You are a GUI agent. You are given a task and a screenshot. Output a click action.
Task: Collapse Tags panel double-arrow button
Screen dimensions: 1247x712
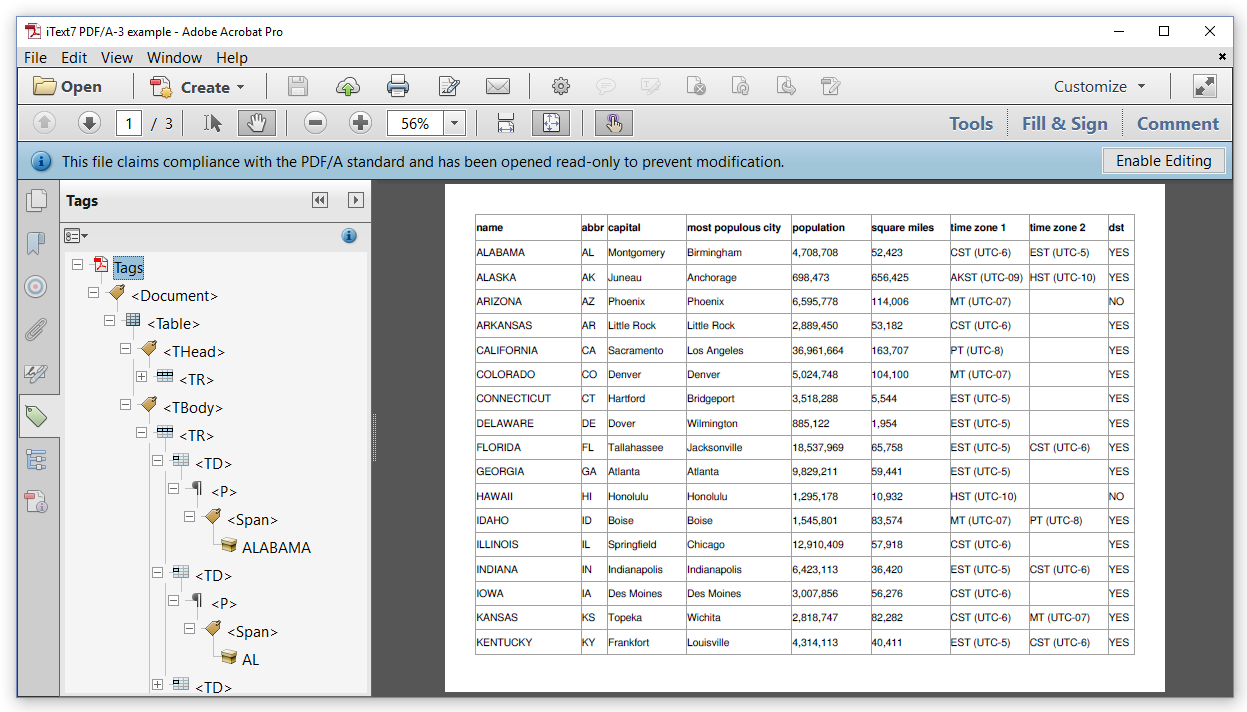(x=320, y=200)
